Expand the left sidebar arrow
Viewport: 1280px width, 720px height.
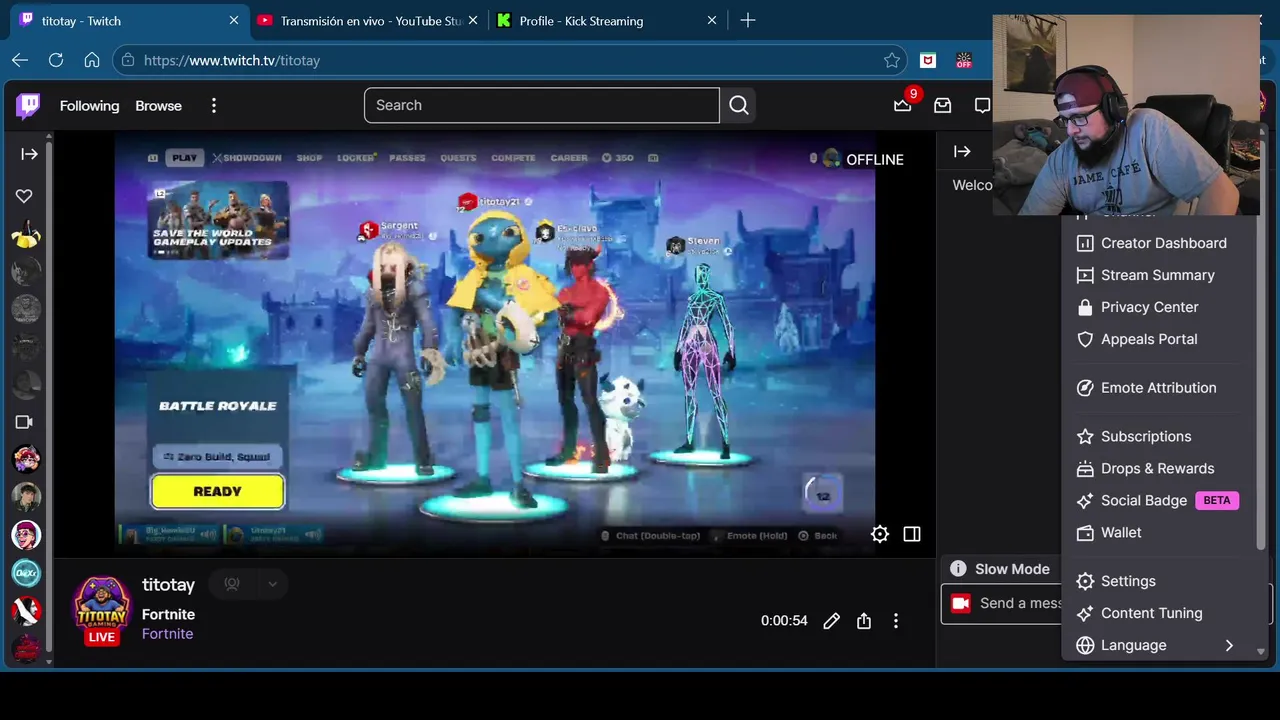click(x=29, y=154)
